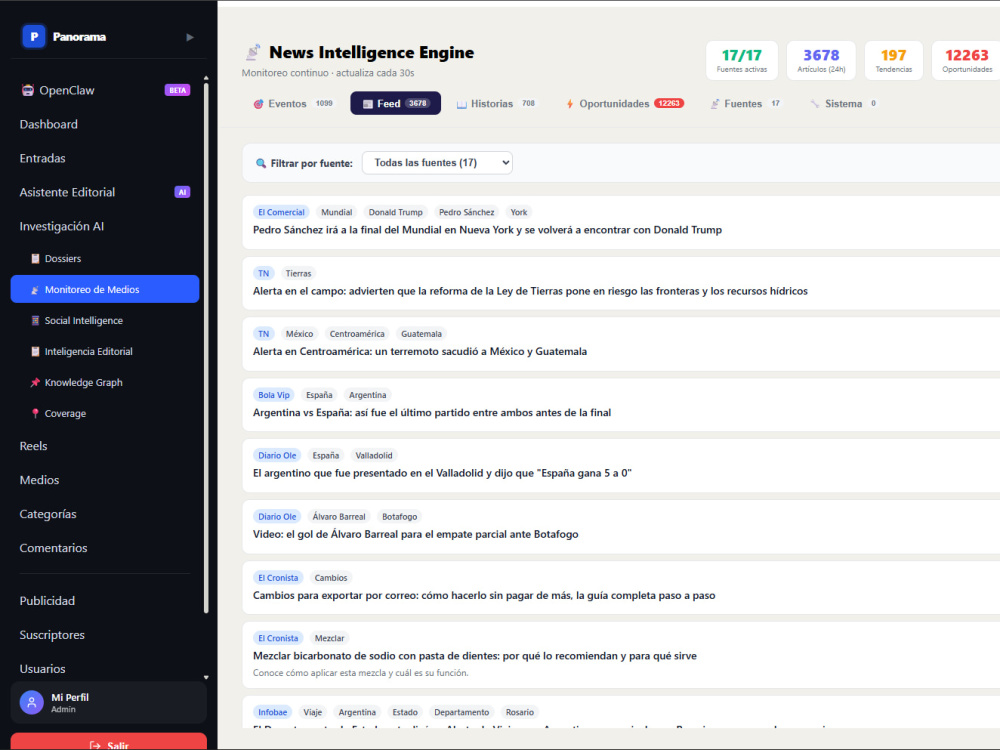Switch to the Historias tab
Viewport: 1000px width, 750px height.
point(496,103)
